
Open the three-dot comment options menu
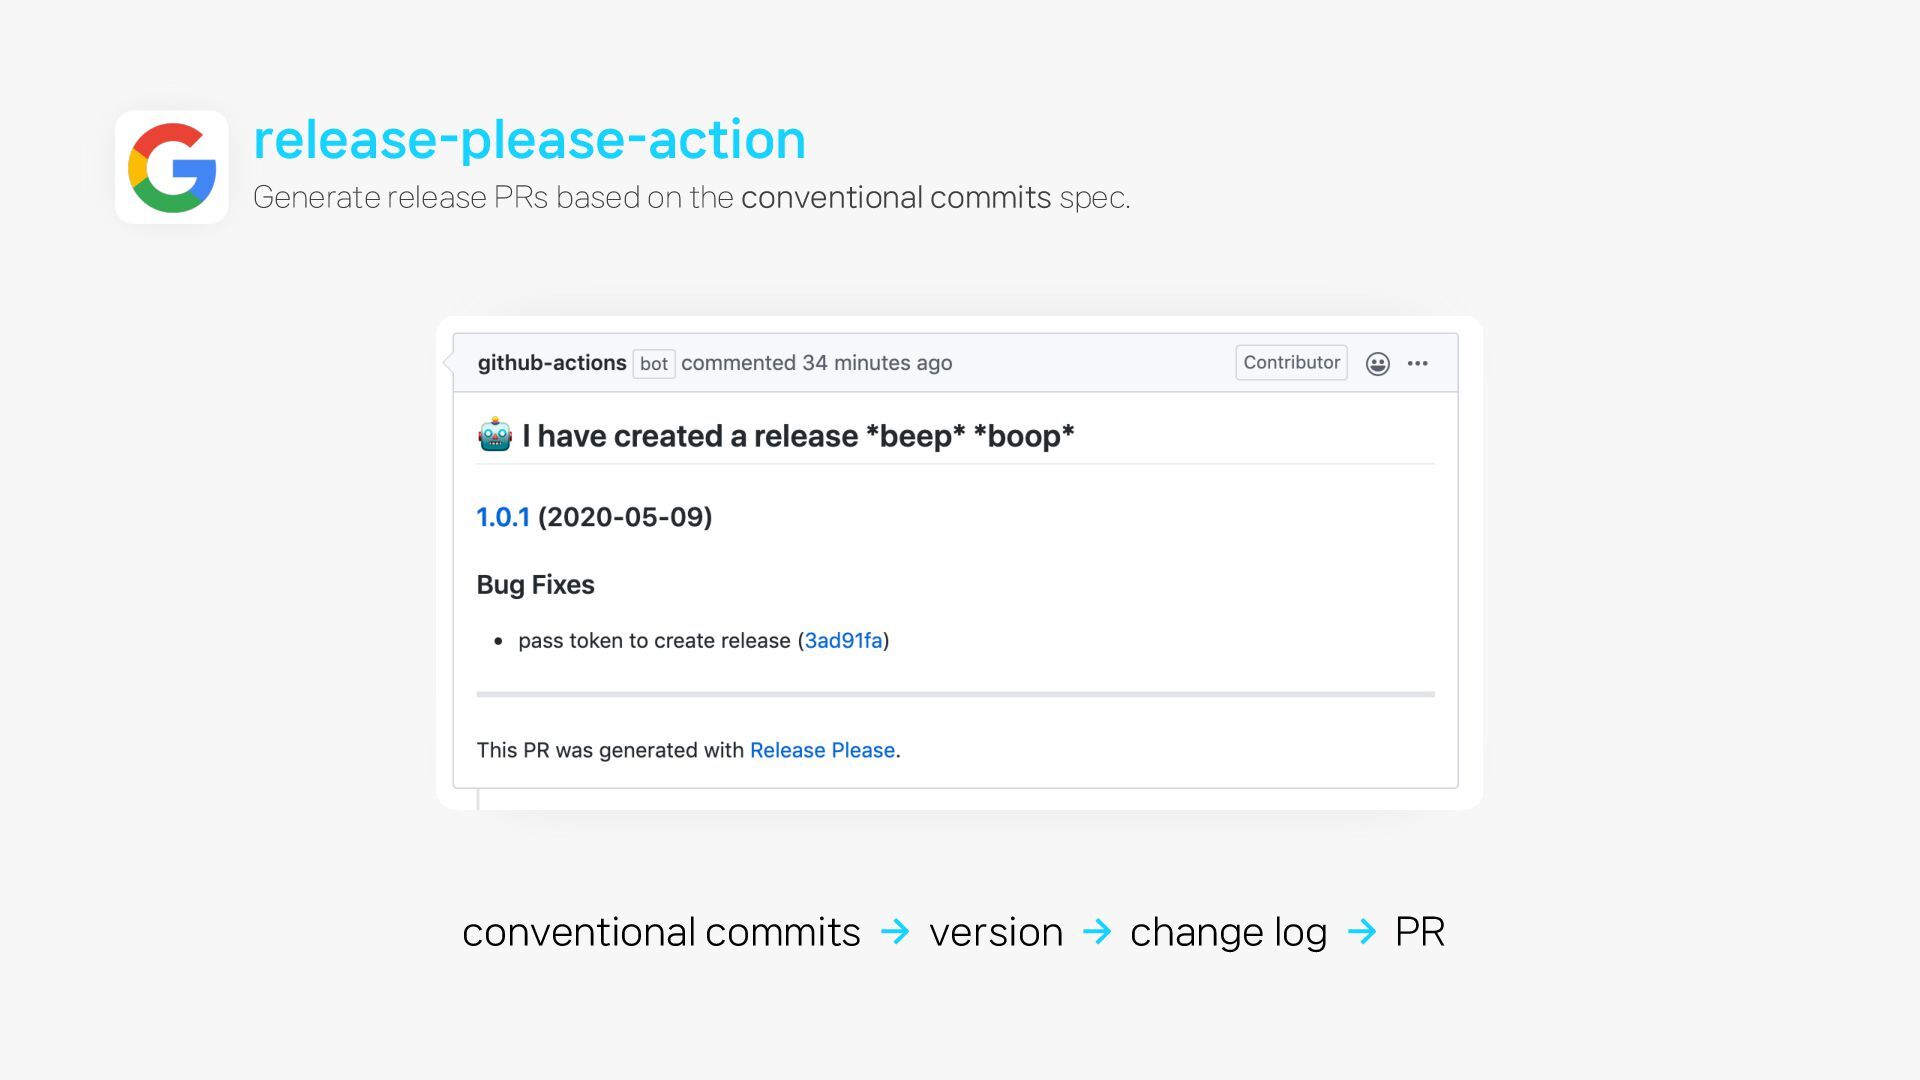[1417, 364]
